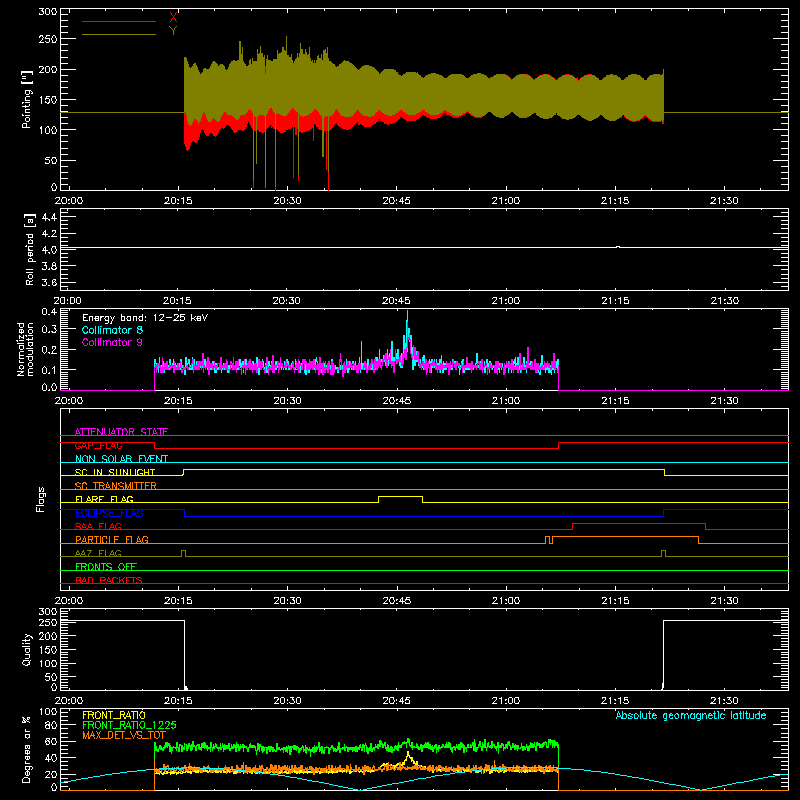This screenshot has height=800, width=800.
Task: Click the Roll period axis title
Action: [x=30, y=249]
